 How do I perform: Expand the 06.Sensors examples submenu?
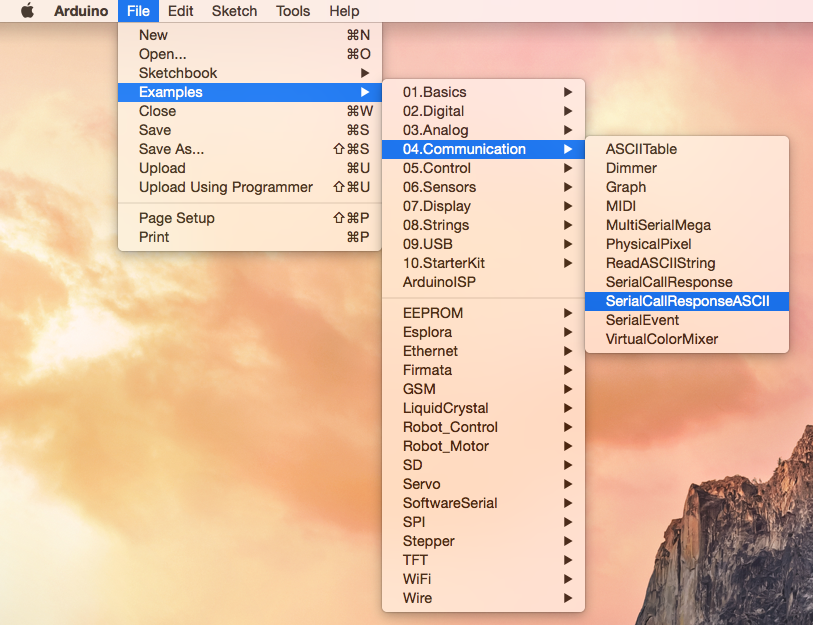[x=483, y=187]
